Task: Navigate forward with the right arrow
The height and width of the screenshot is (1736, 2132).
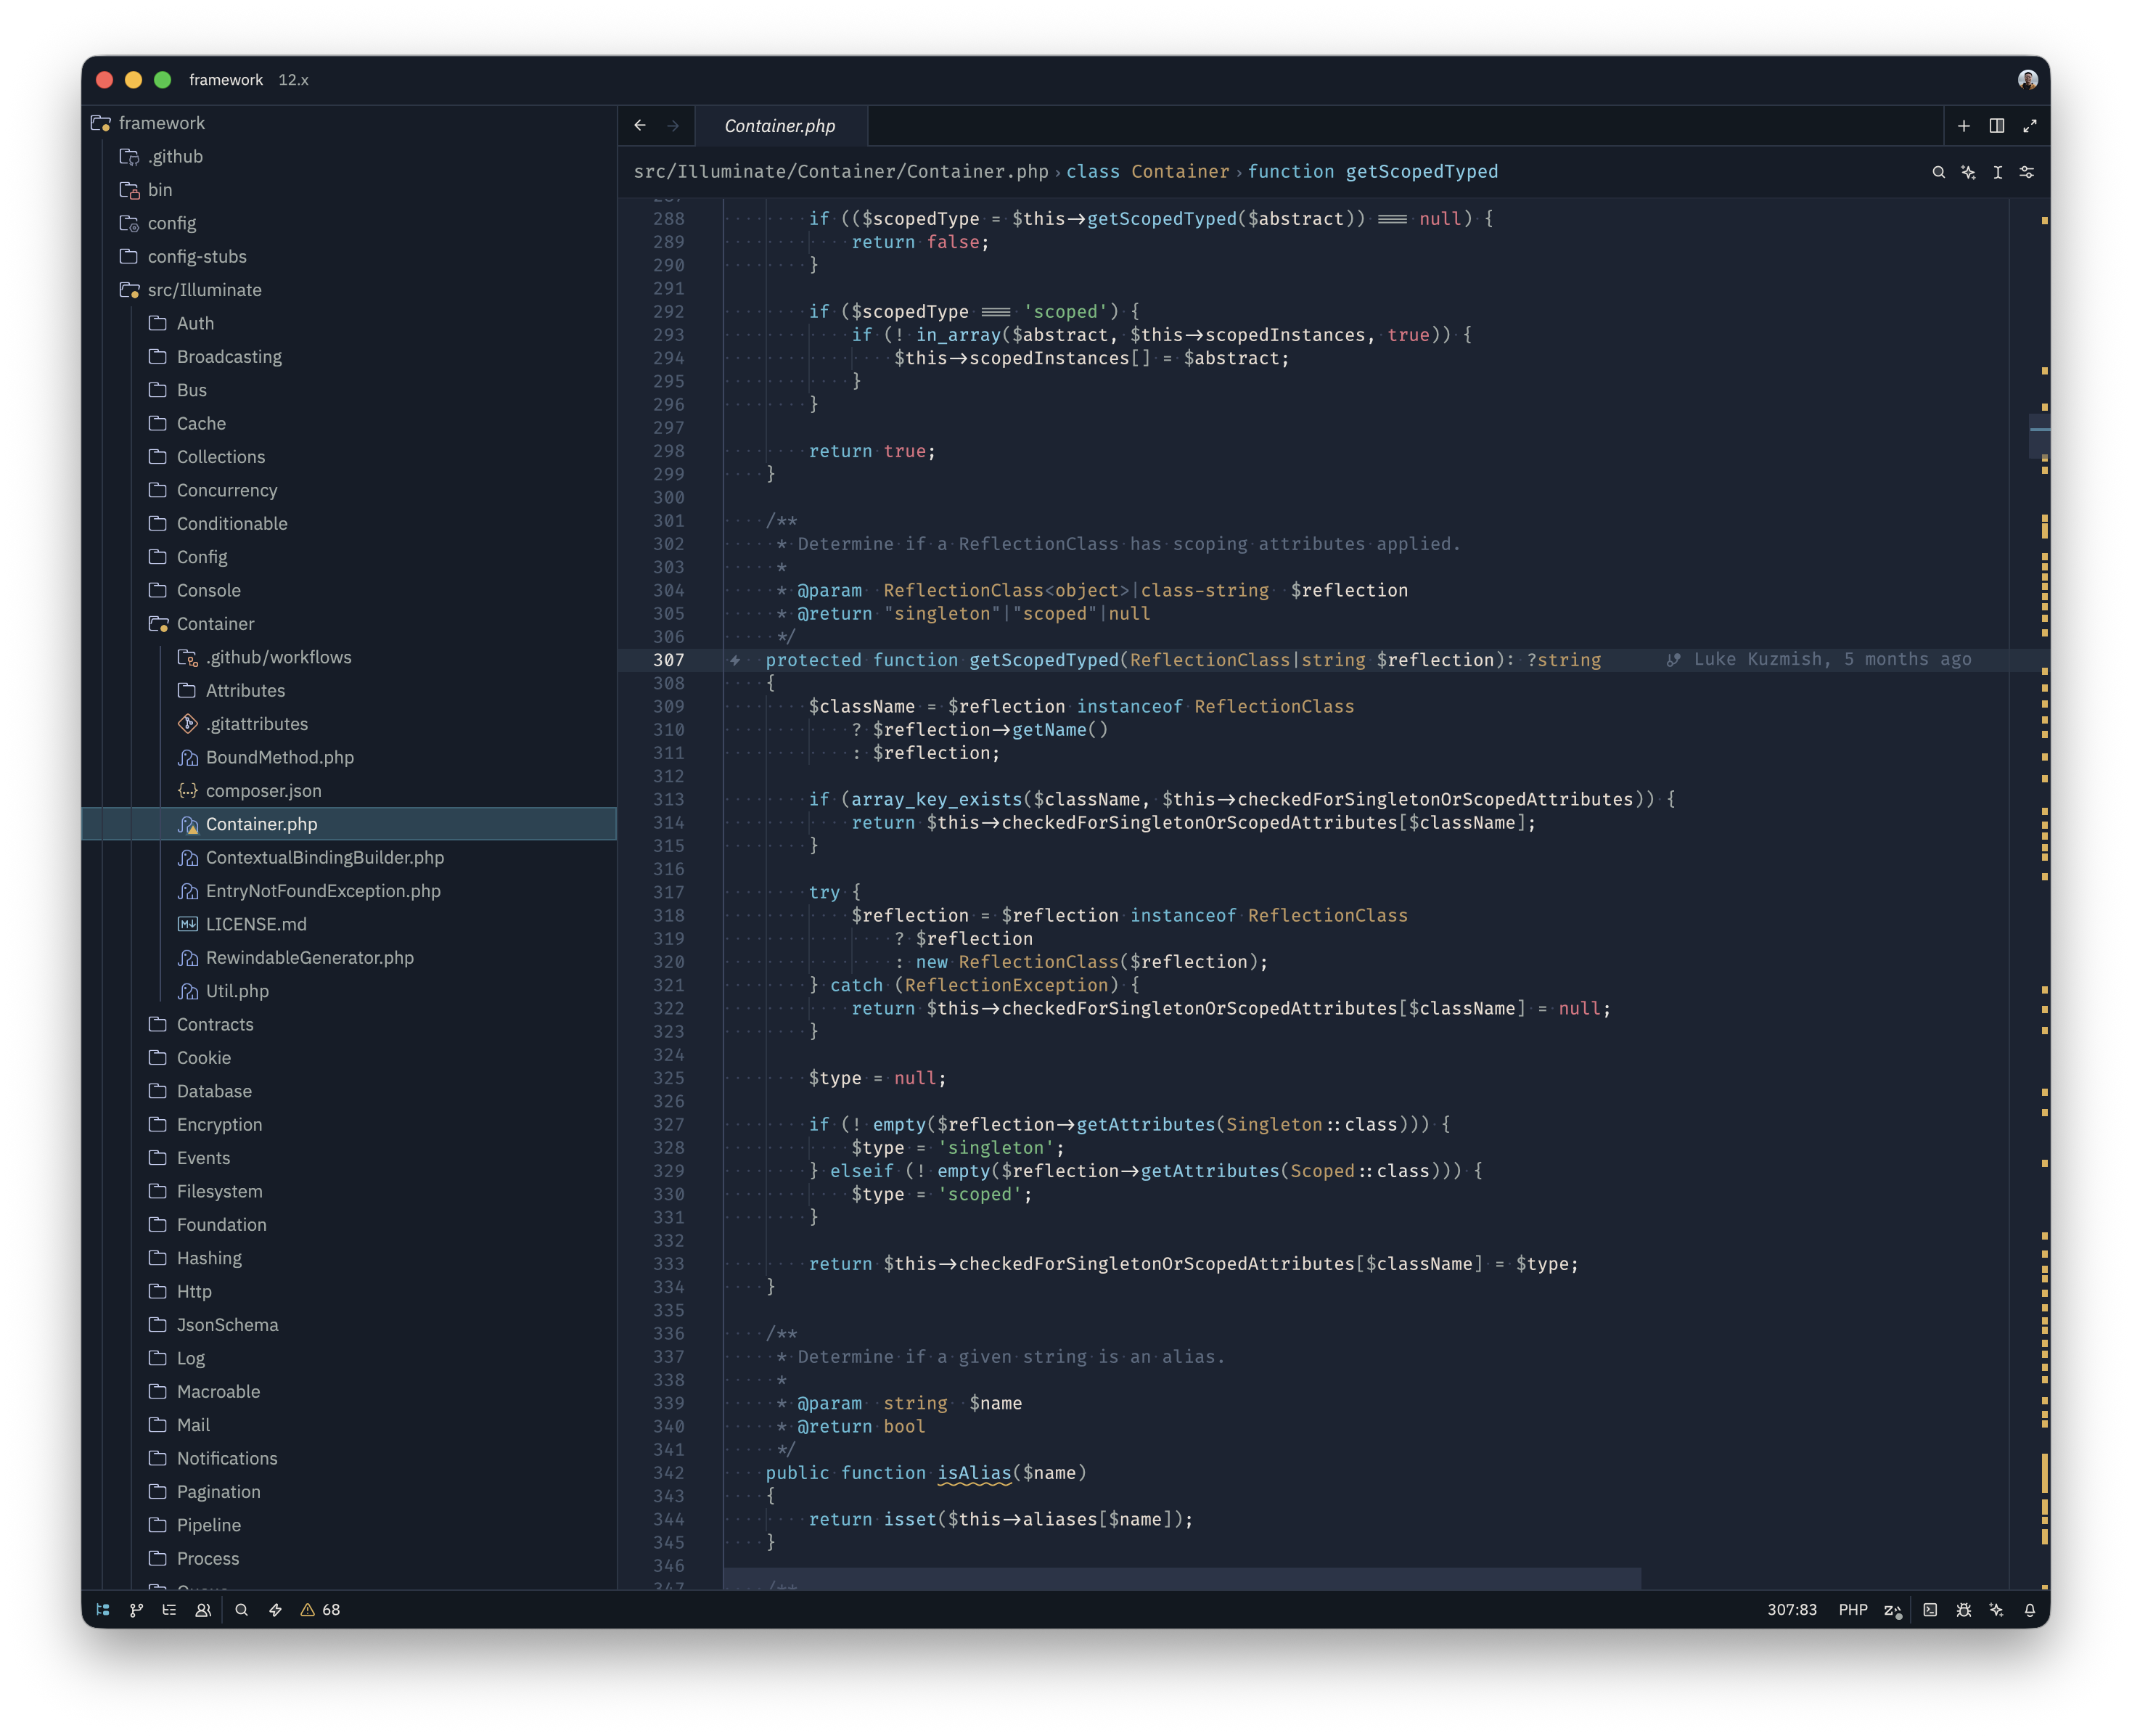Action: click(673, 126)
